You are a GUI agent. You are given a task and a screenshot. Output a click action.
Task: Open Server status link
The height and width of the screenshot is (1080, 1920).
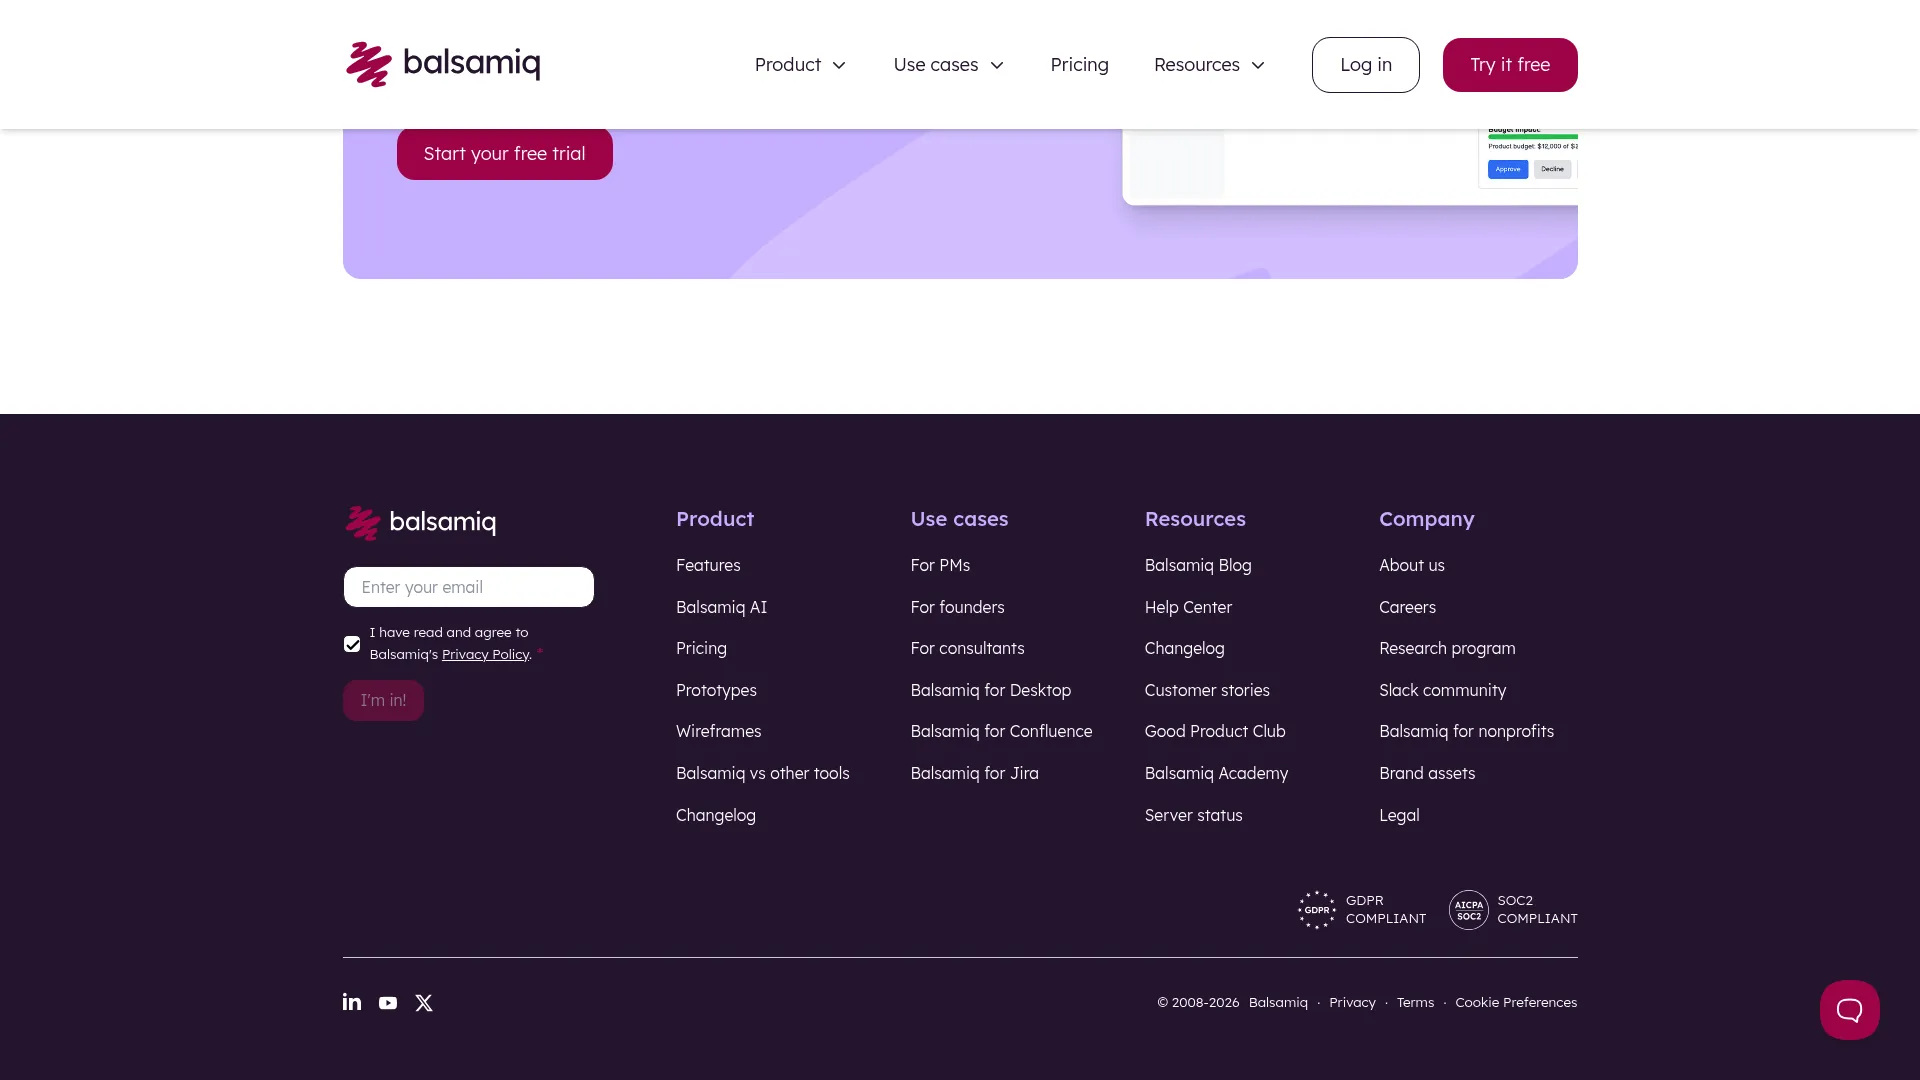click(1193, 815)
